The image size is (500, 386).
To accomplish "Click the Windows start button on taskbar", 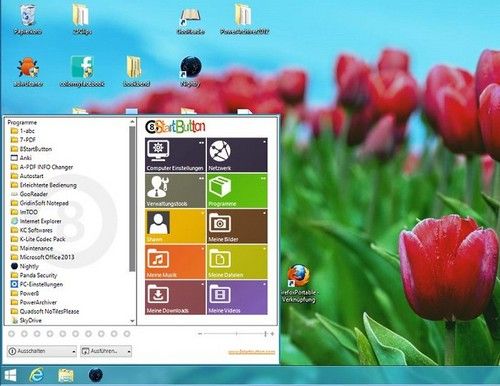I will (x=10, y=376).
